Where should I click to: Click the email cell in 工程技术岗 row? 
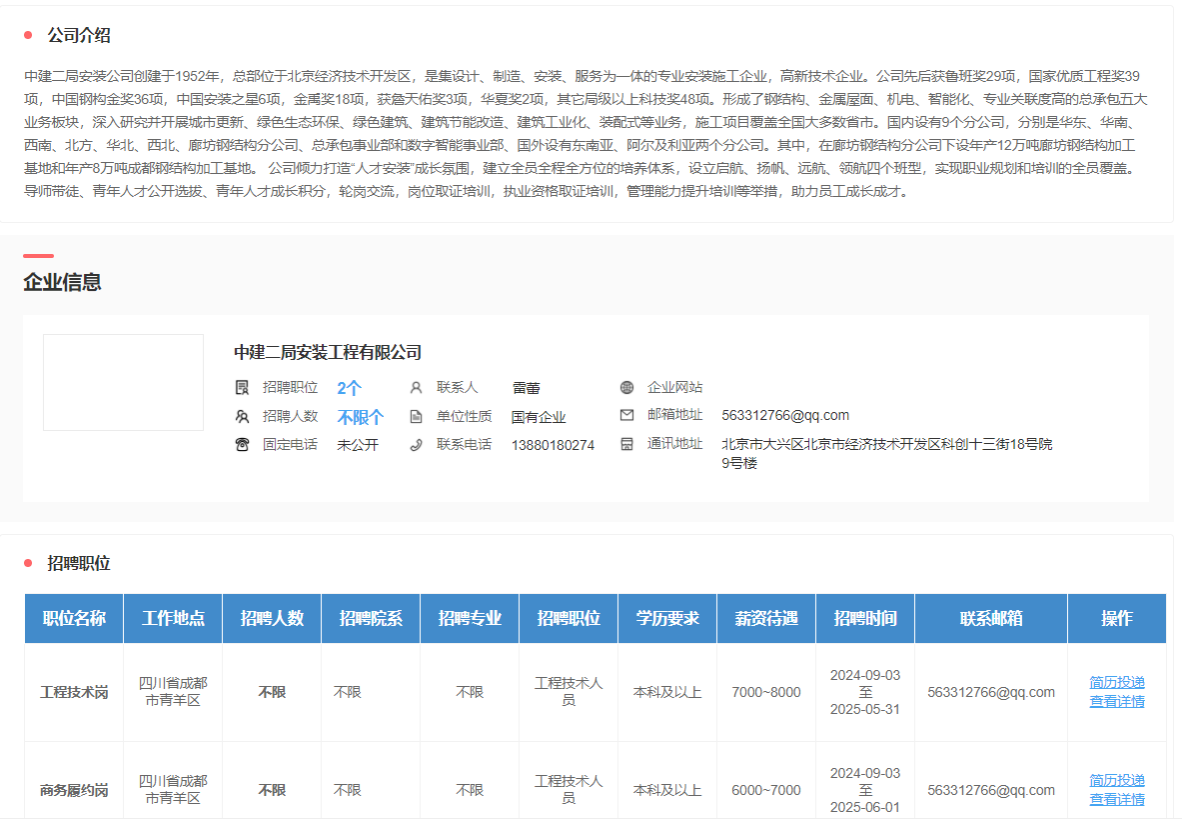point(991,693)
